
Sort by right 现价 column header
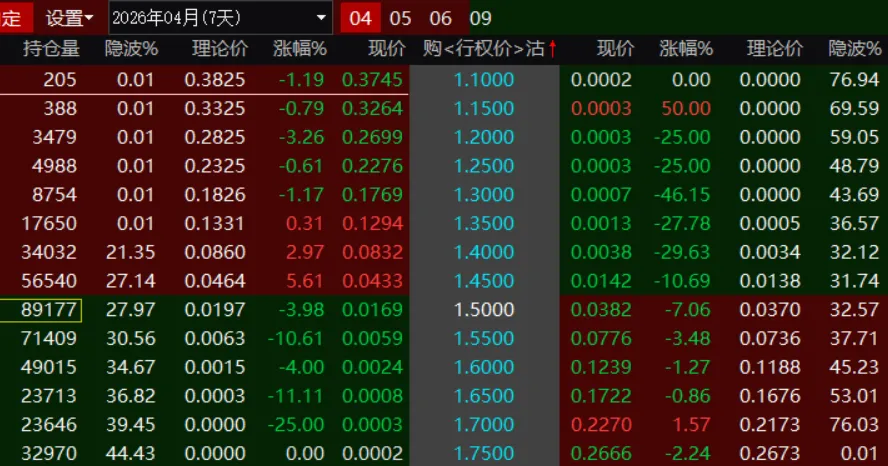[616, 49]
